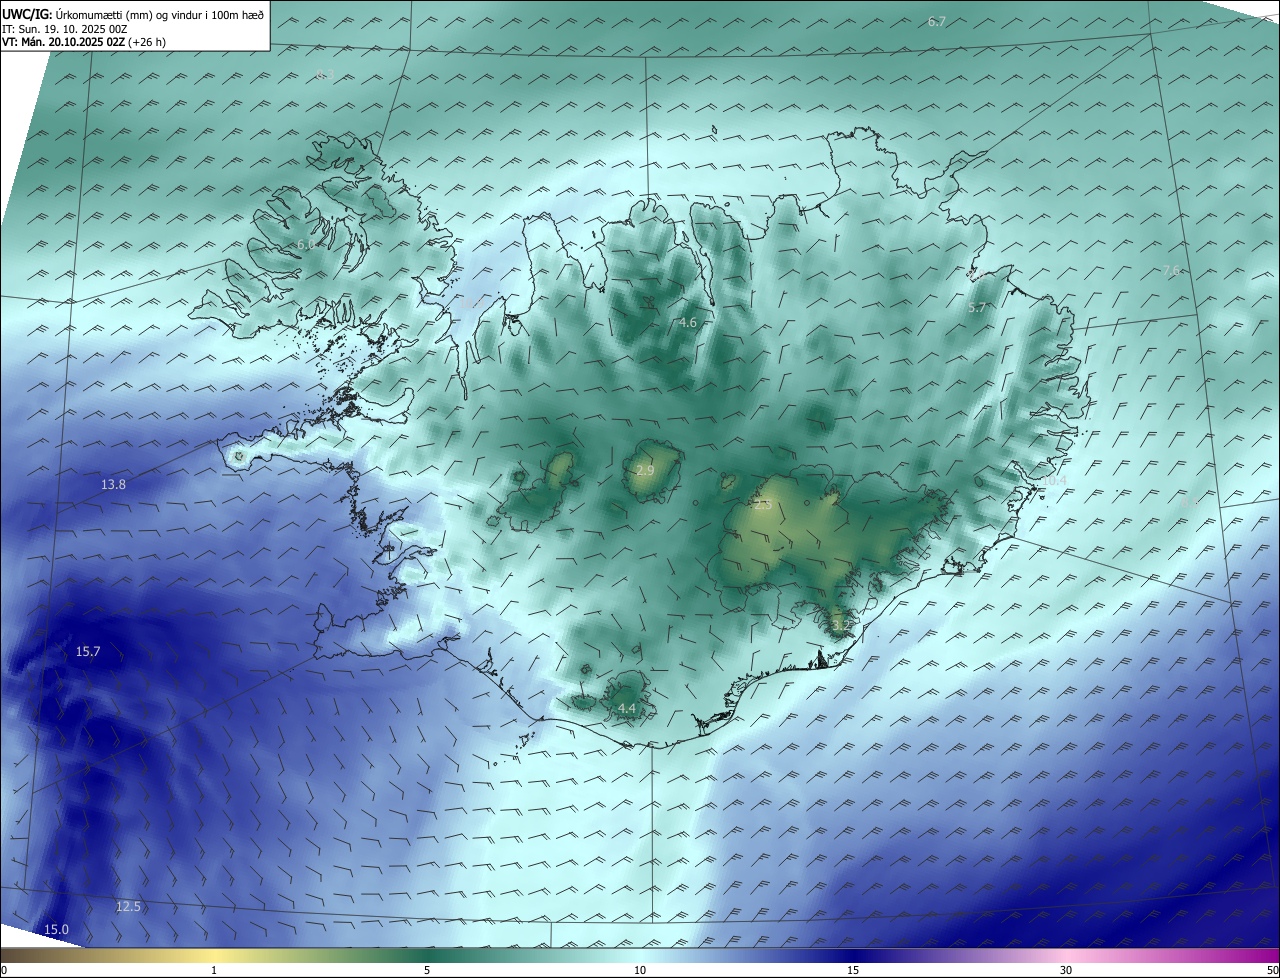
Task: Click the 5.7 value on the map
Action: point(977,308)
